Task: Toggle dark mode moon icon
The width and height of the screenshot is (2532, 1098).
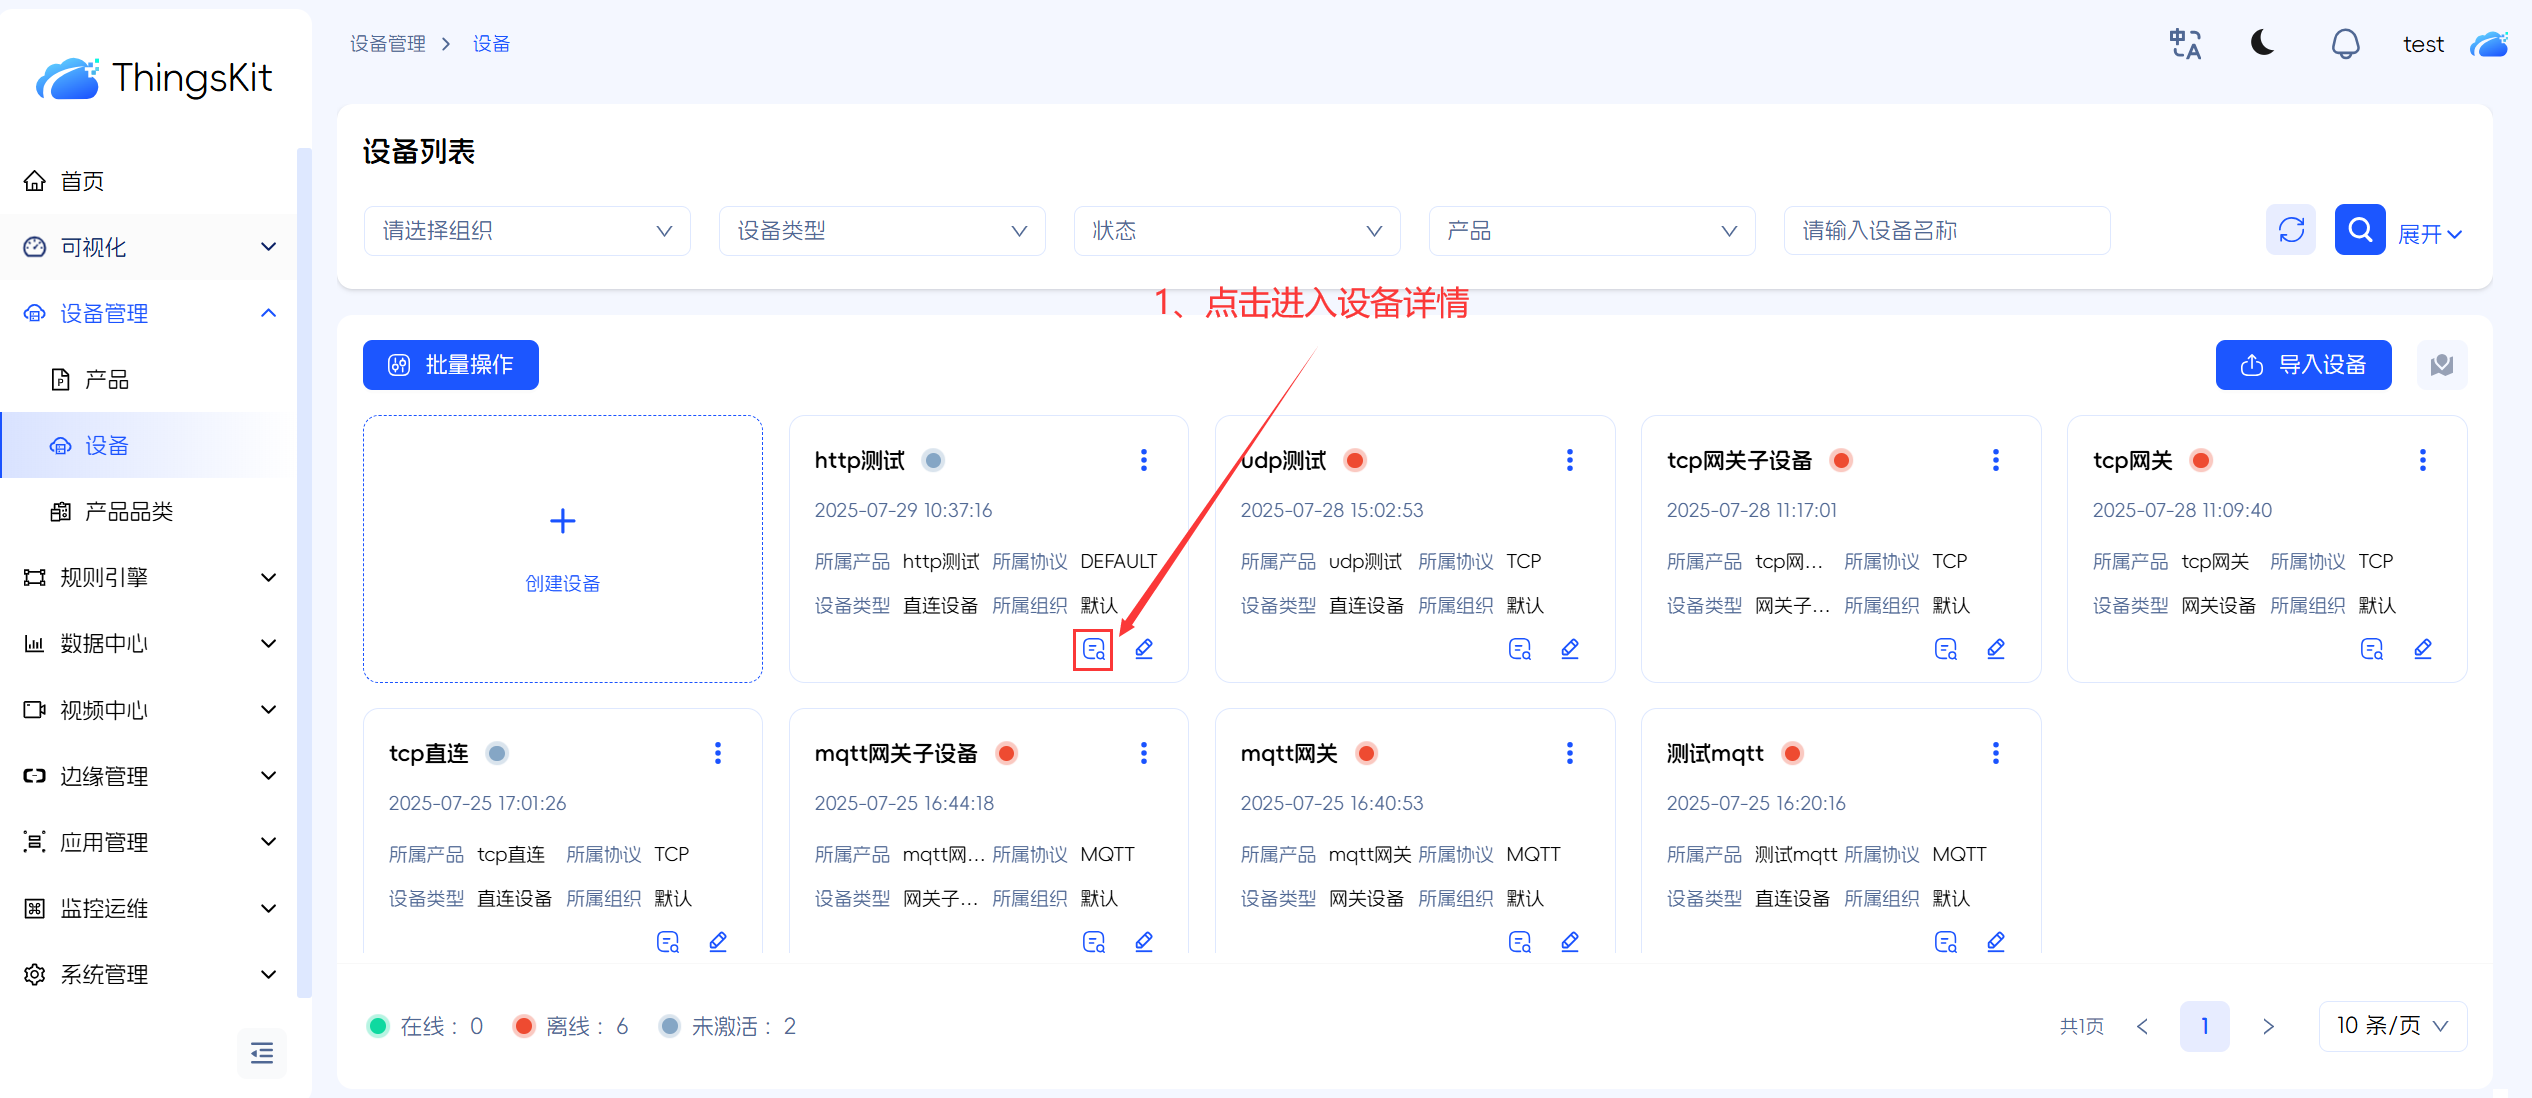Action: coord(2263,44)
